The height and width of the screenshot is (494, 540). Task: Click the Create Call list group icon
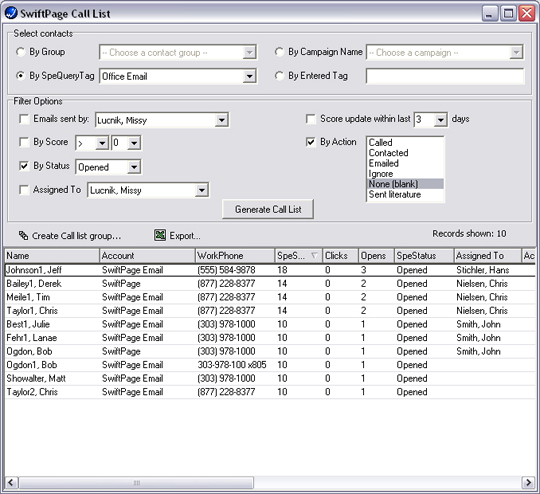pyautogui.click(x=23, y=236)
